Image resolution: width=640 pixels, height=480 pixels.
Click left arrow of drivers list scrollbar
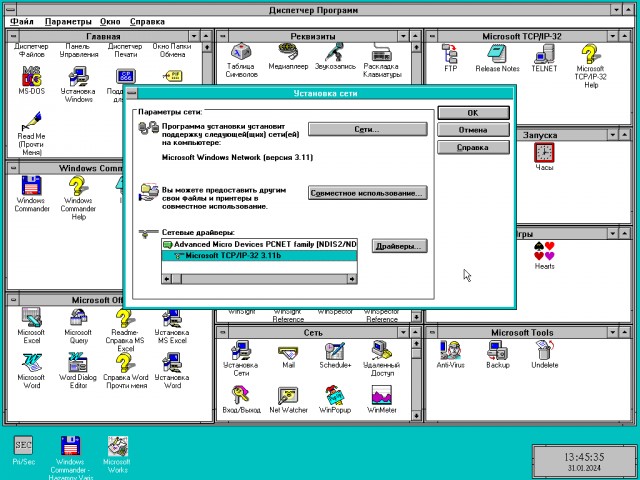167,279
